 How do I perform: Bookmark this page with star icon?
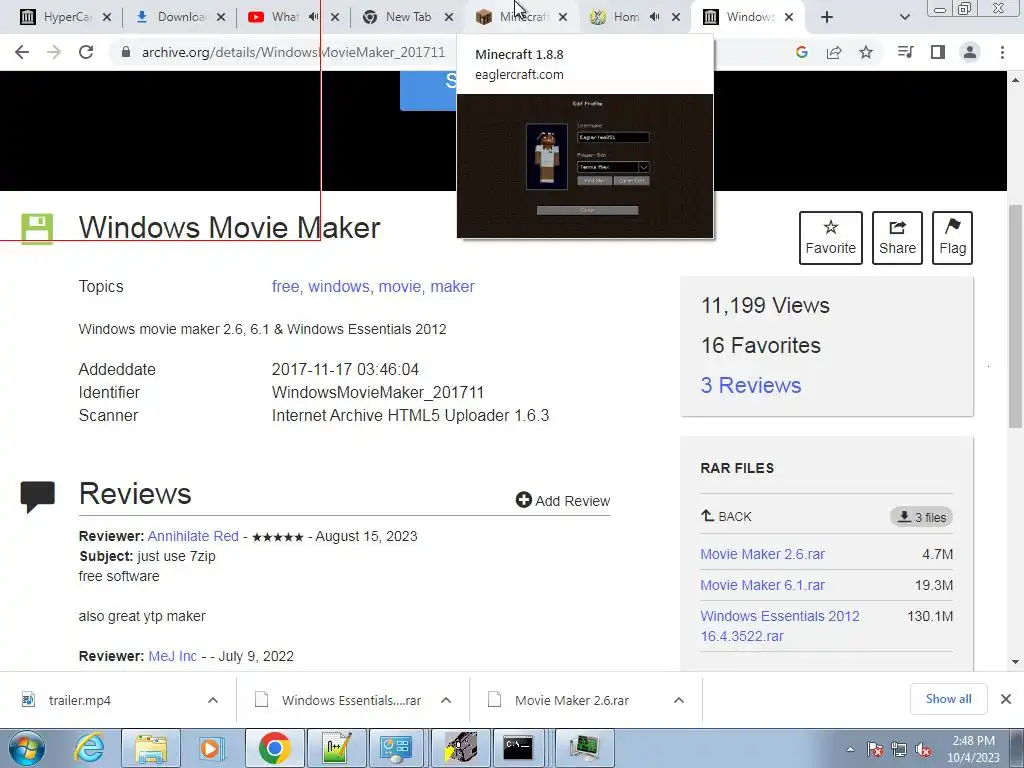tap(866, 52)
